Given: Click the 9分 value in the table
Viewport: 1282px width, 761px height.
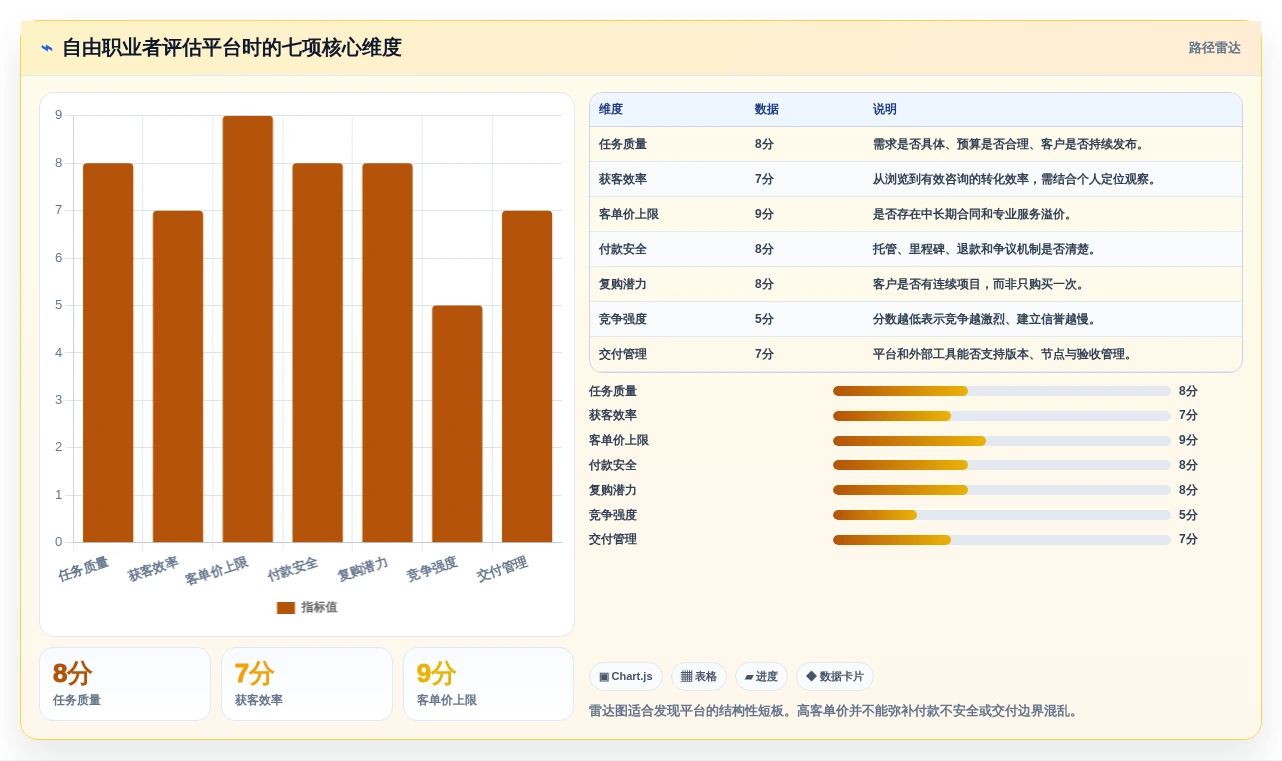Looking at the screenshot, I should (764, 214).
